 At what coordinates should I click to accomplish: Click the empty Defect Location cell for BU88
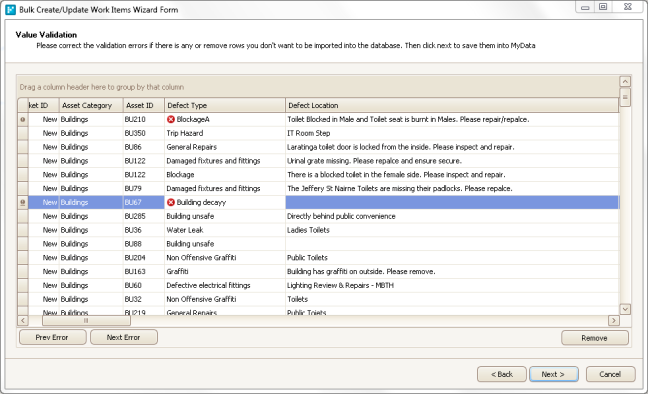tap(452, 244)
